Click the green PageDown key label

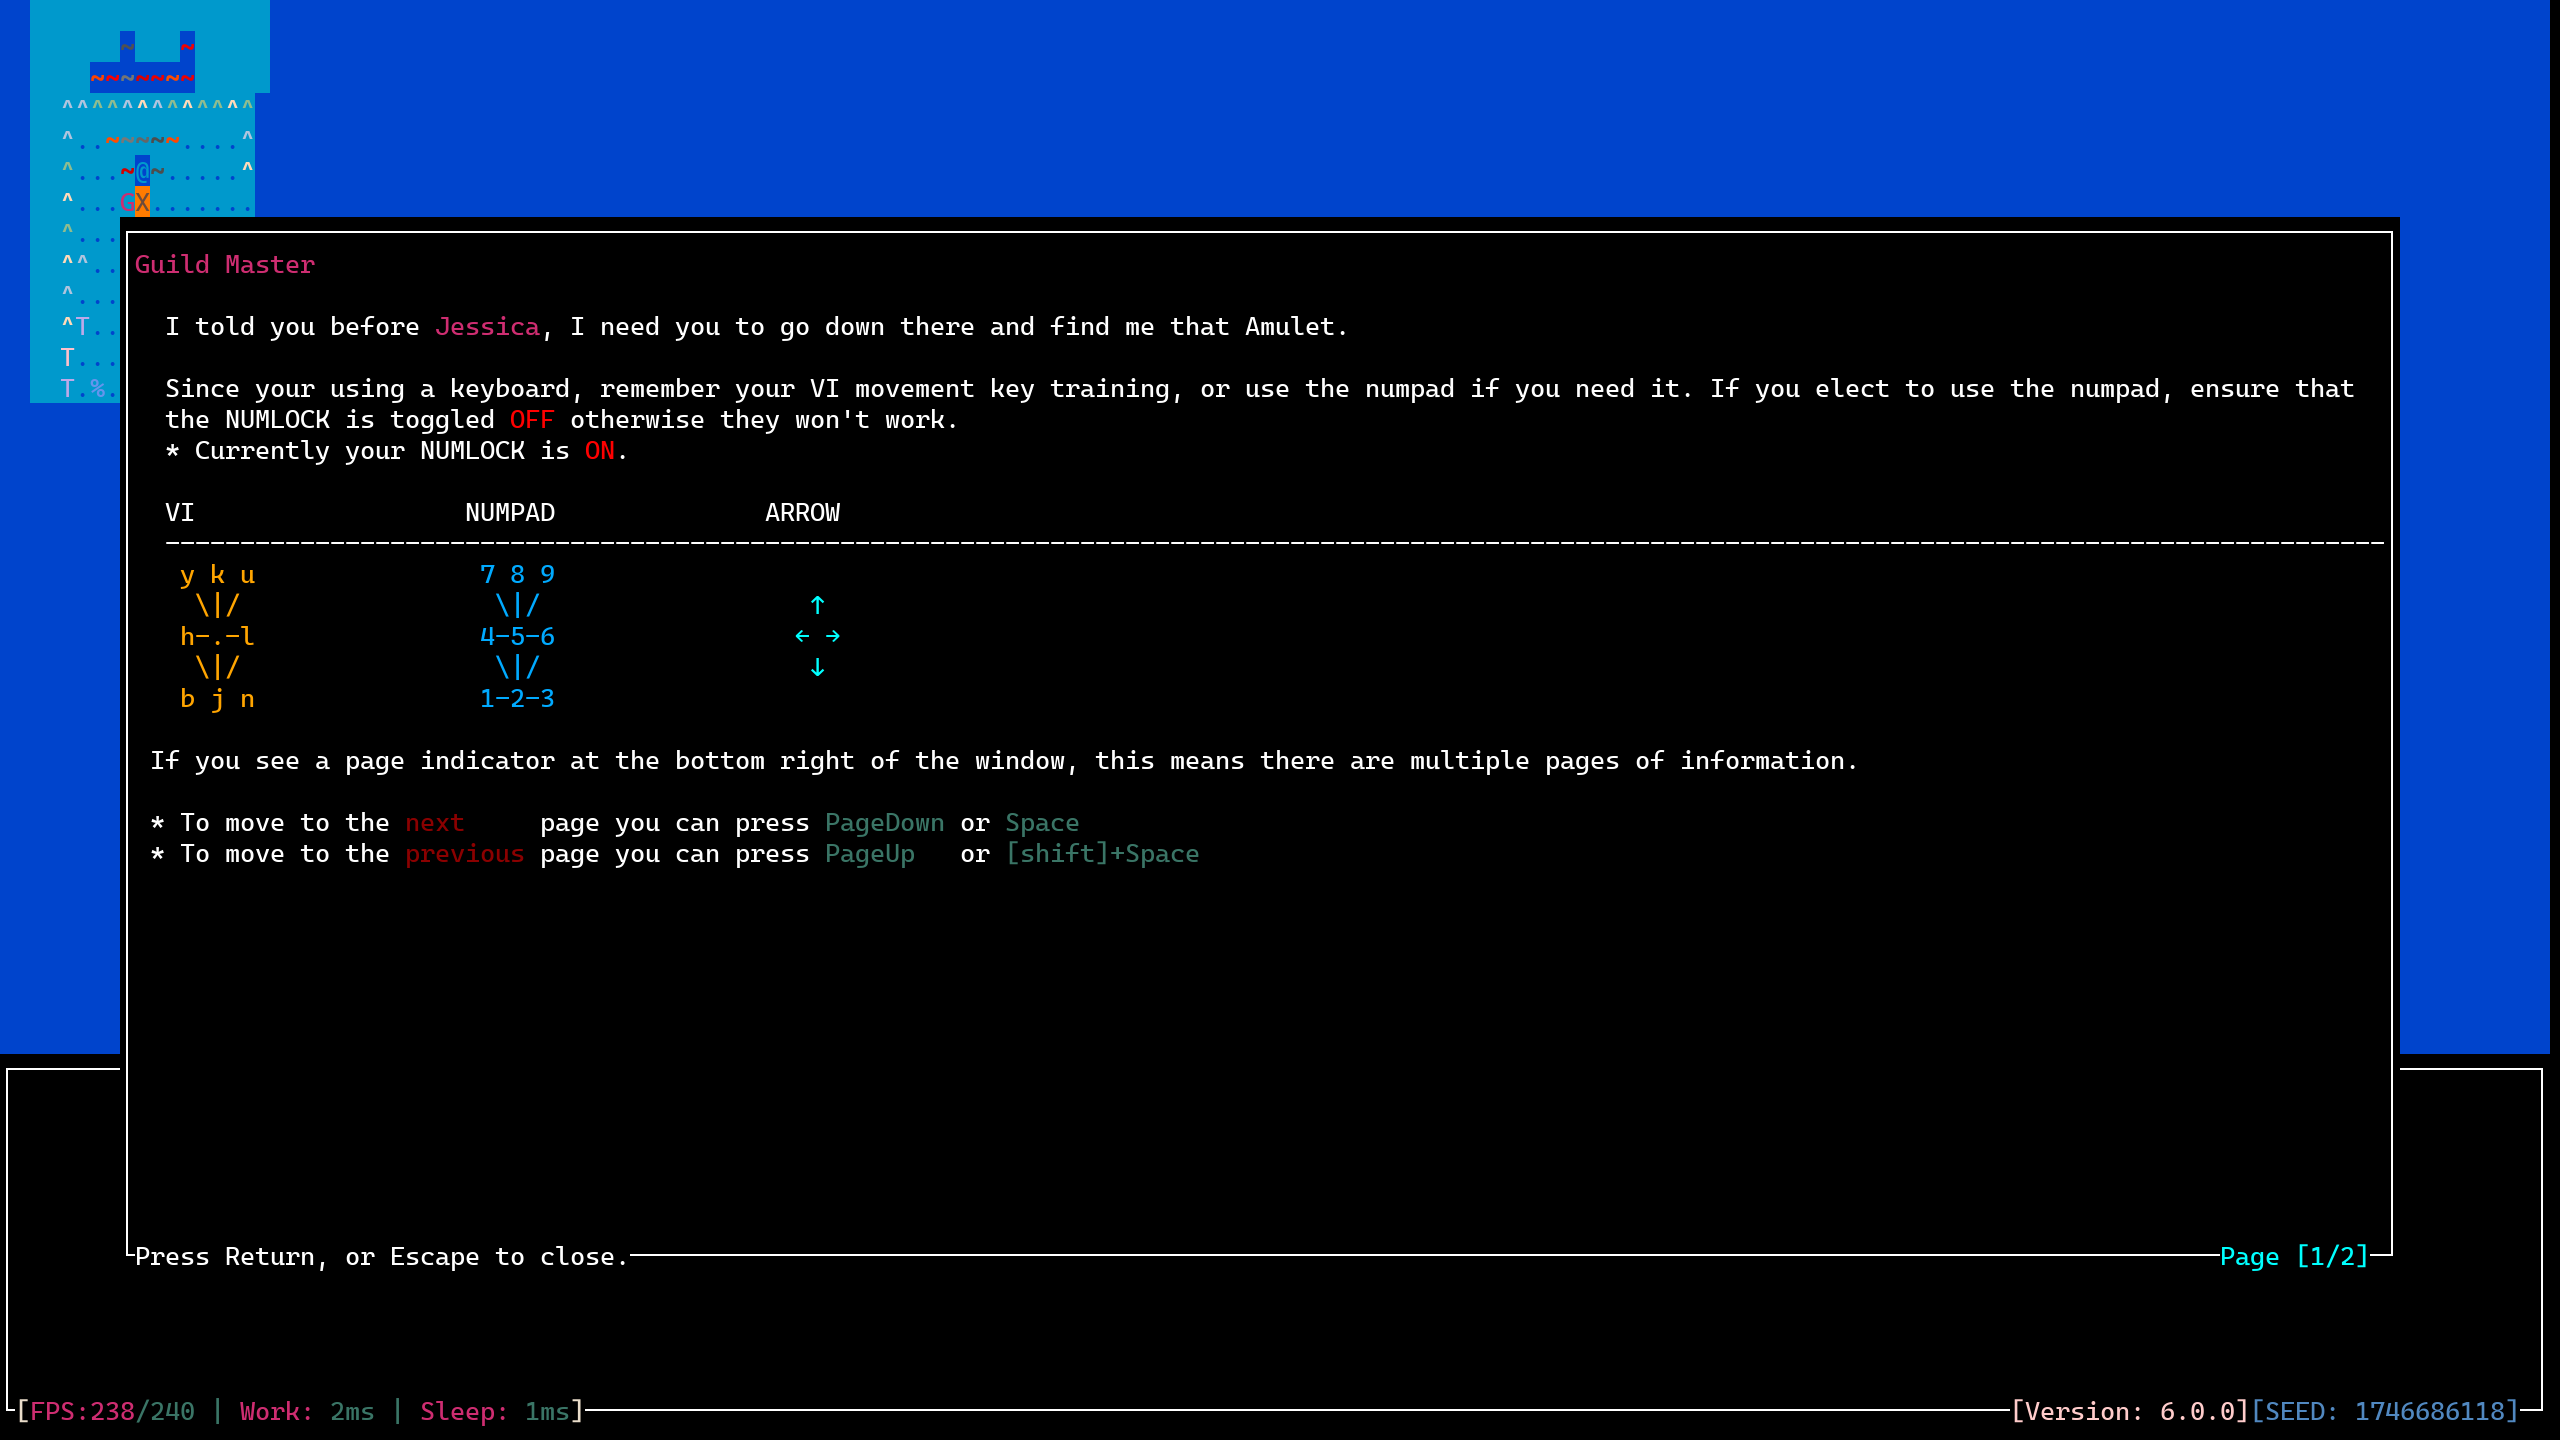click(884, 823)
